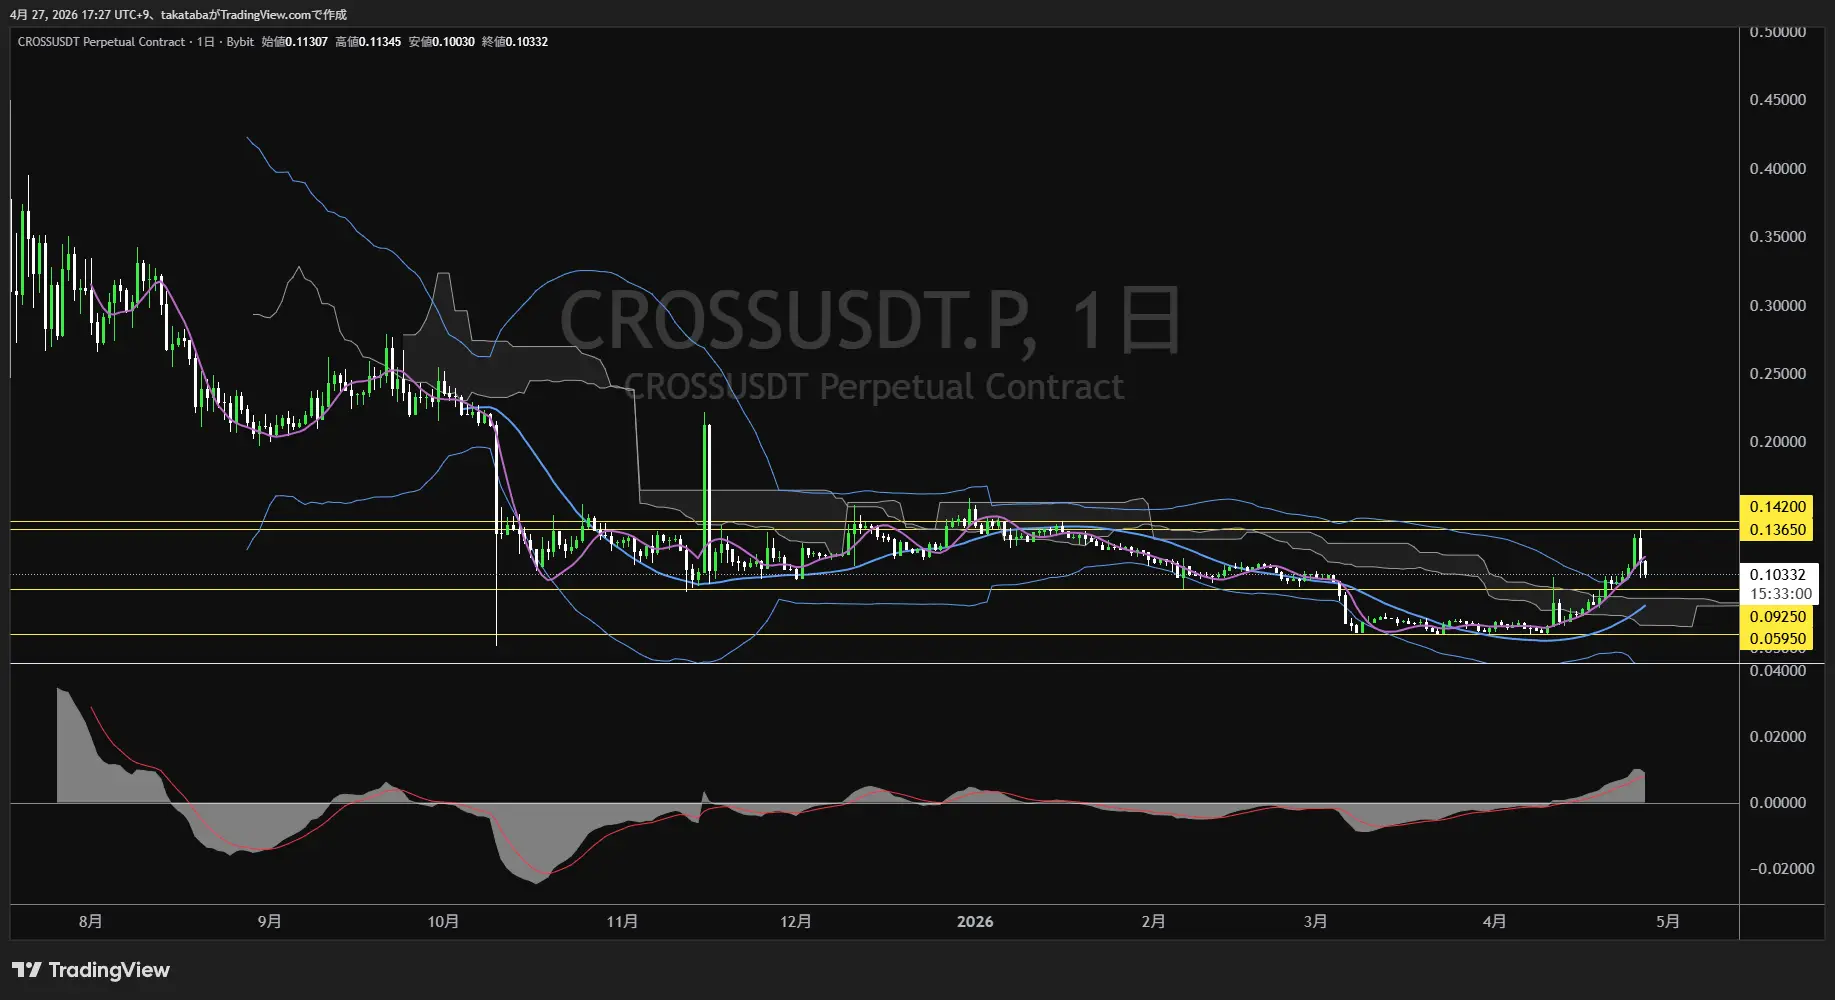Click the 高値 0.11345 value in header
This screenshot has width=1835, height=1000.
click(379, 42)
